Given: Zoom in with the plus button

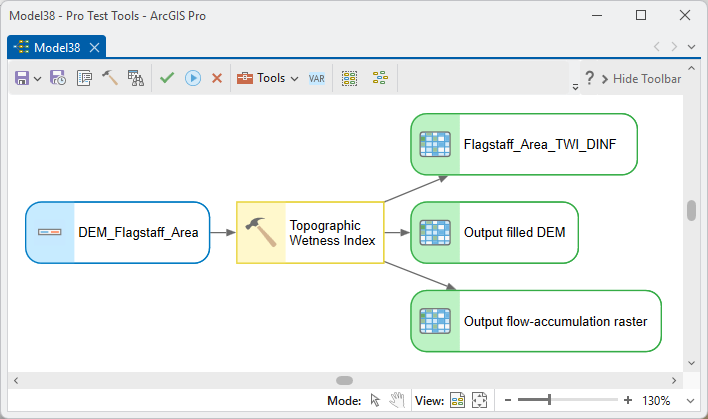Looking at the screenshot, I should pyautogui.click(x=628, y=400).
